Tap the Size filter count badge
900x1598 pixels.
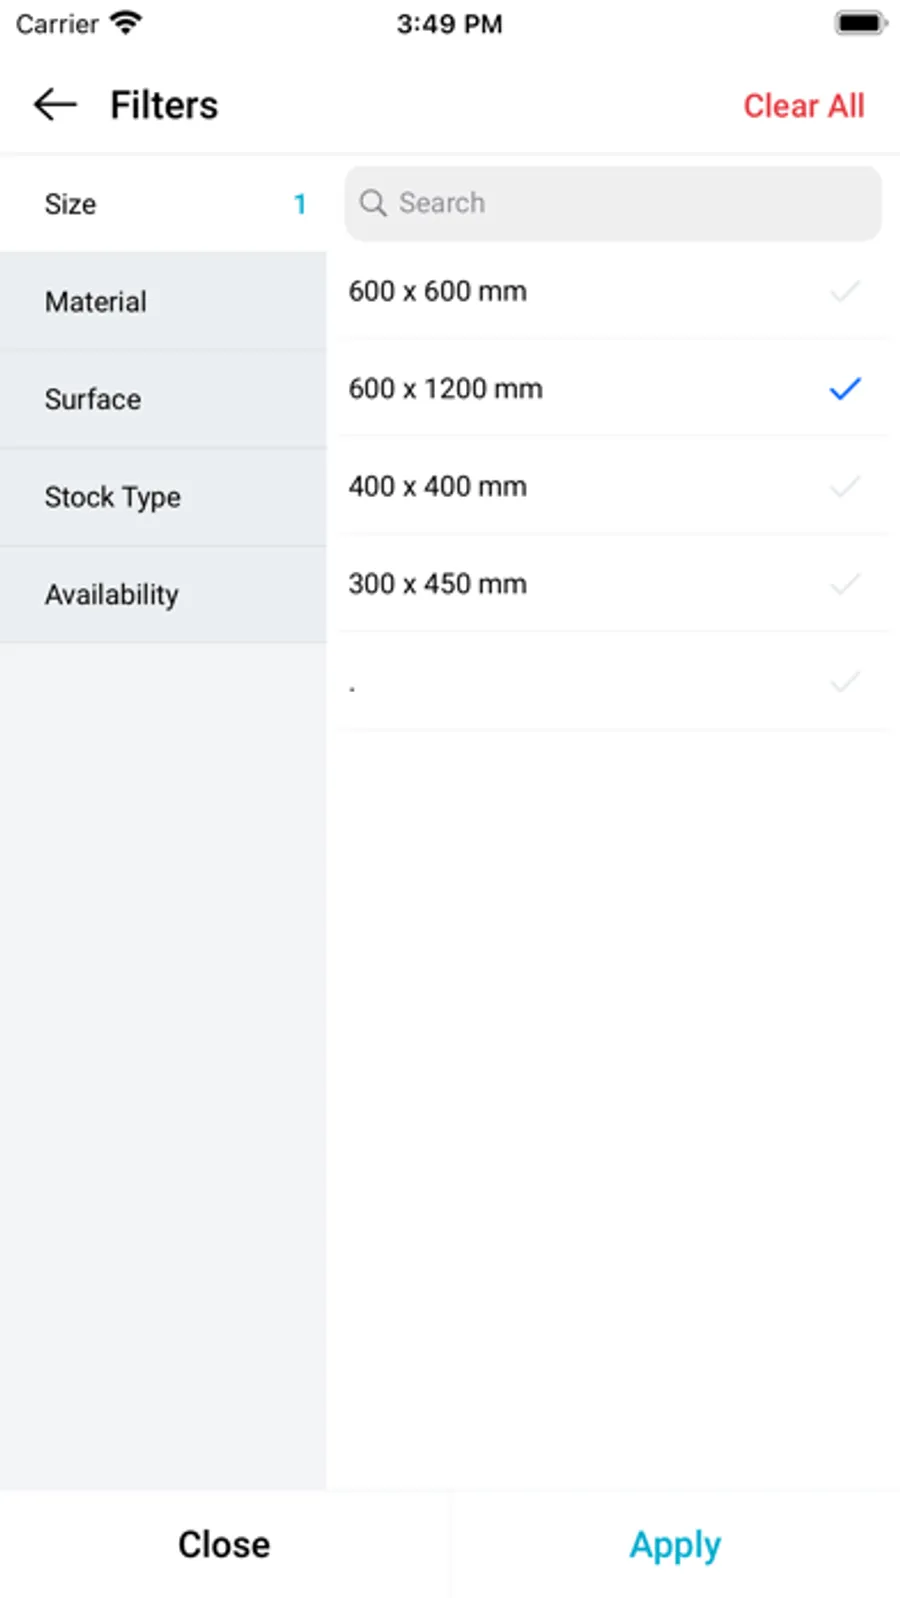(x=299, y=204)
